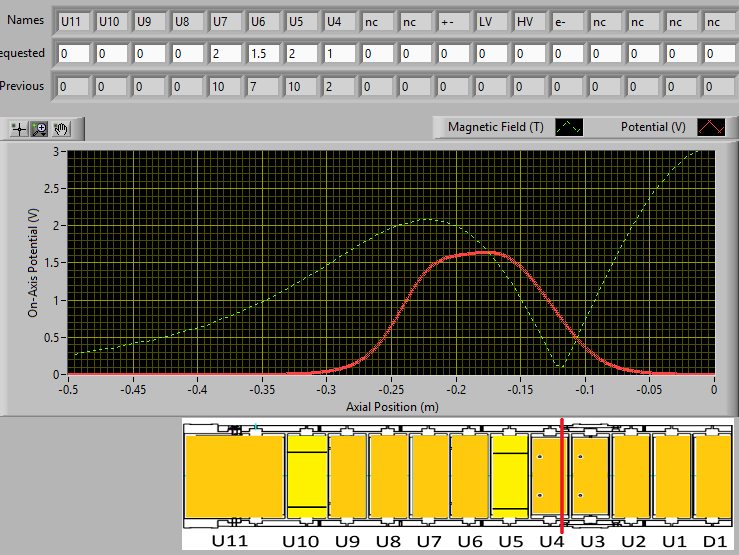Select the hand pan tool

pyautogui.click(x=61, y=129)
